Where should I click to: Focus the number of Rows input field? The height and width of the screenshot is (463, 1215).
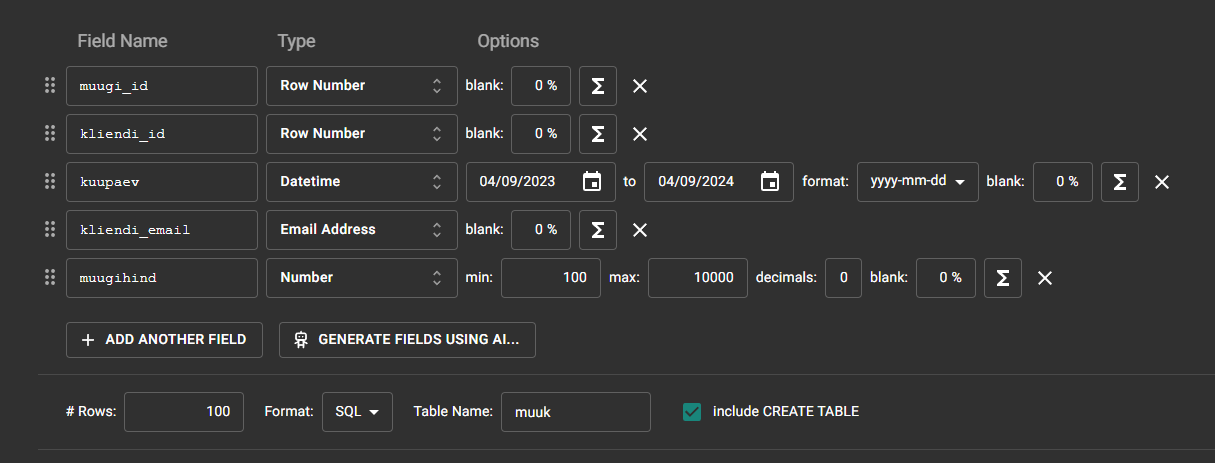pos(184,411)
